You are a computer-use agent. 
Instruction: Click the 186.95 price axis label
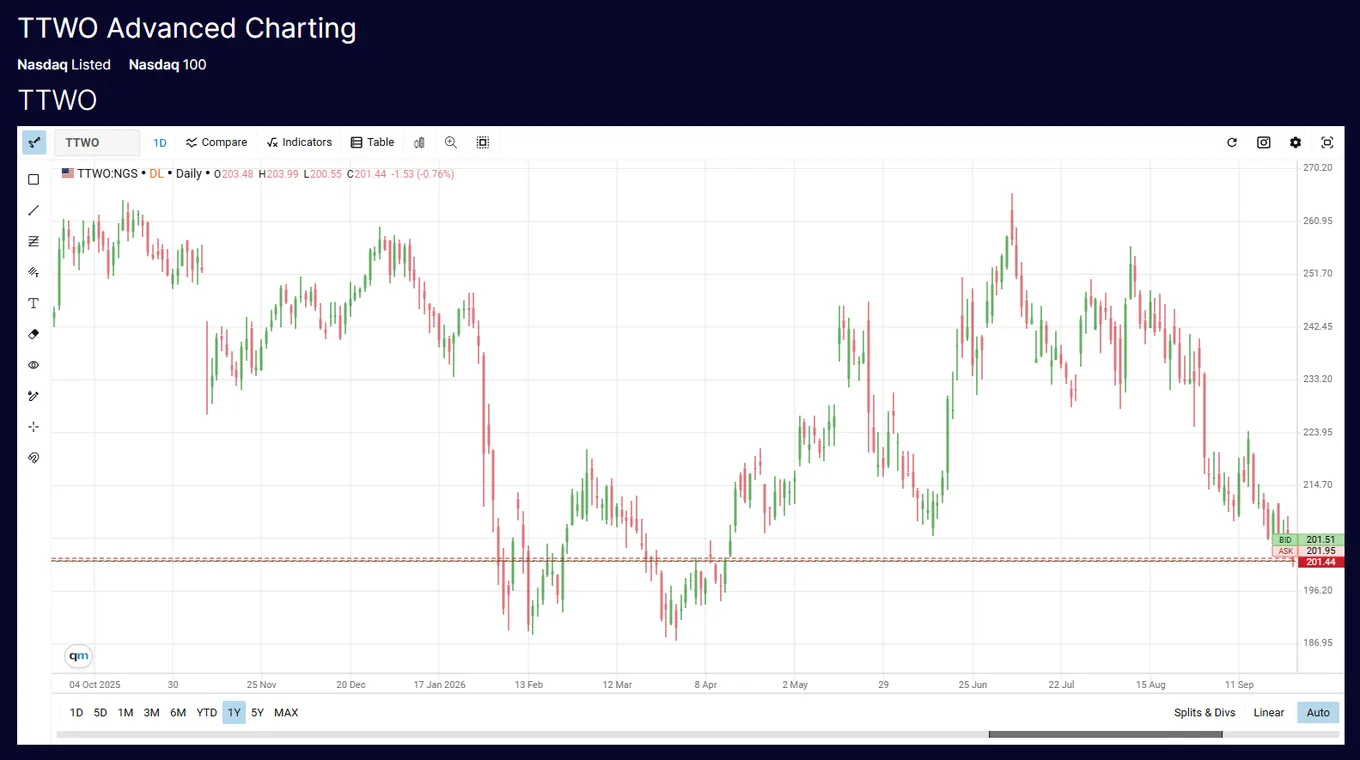click(x=1318, y=643)
